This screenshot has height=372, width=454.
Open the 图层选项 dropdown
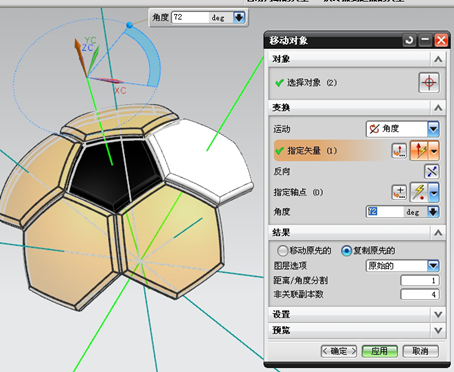pyautogui.click(x=433, y=266)
